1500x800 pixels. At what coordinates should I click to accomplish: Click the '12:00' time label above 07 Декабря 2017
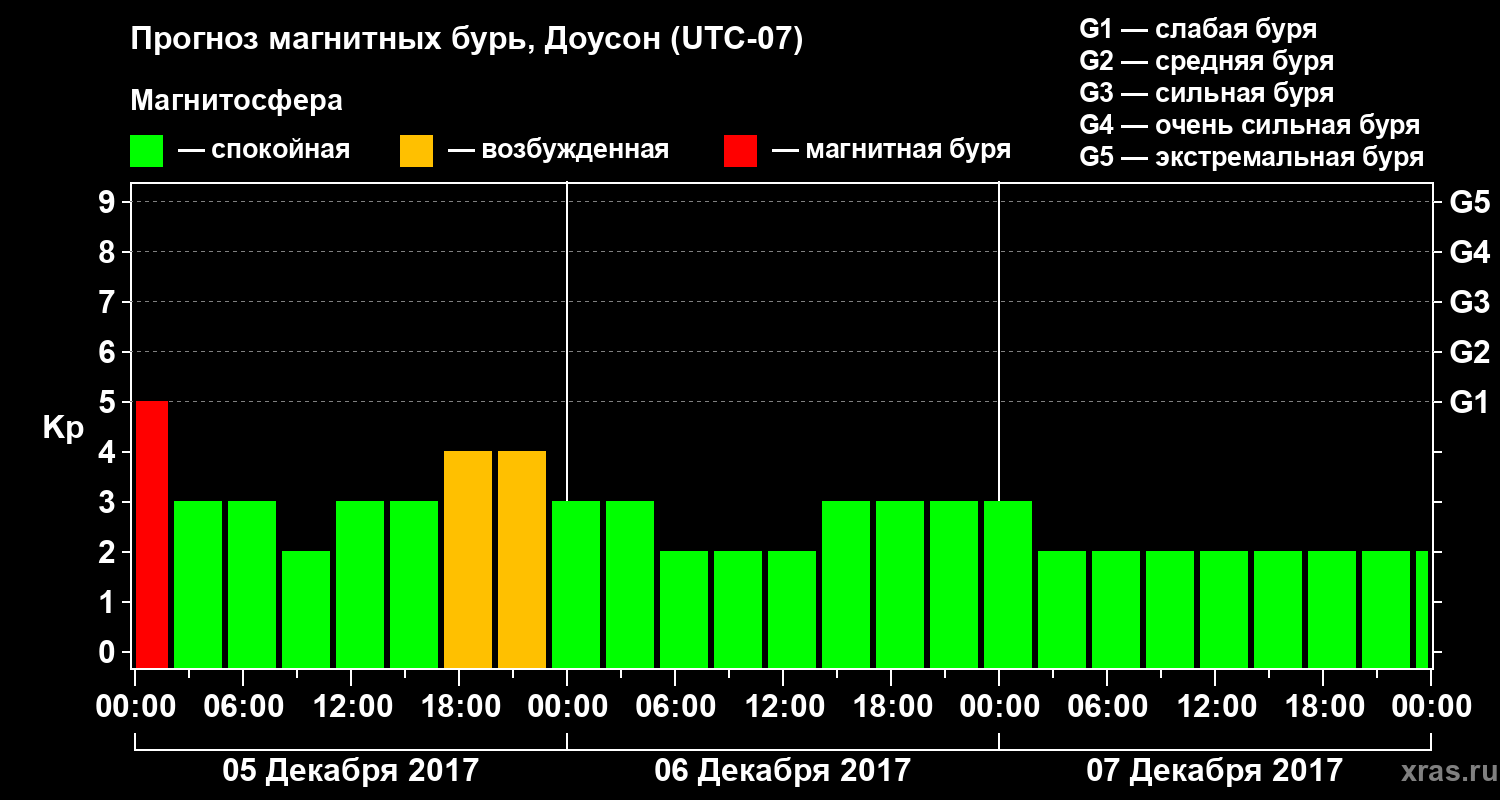click(1215, 707)
